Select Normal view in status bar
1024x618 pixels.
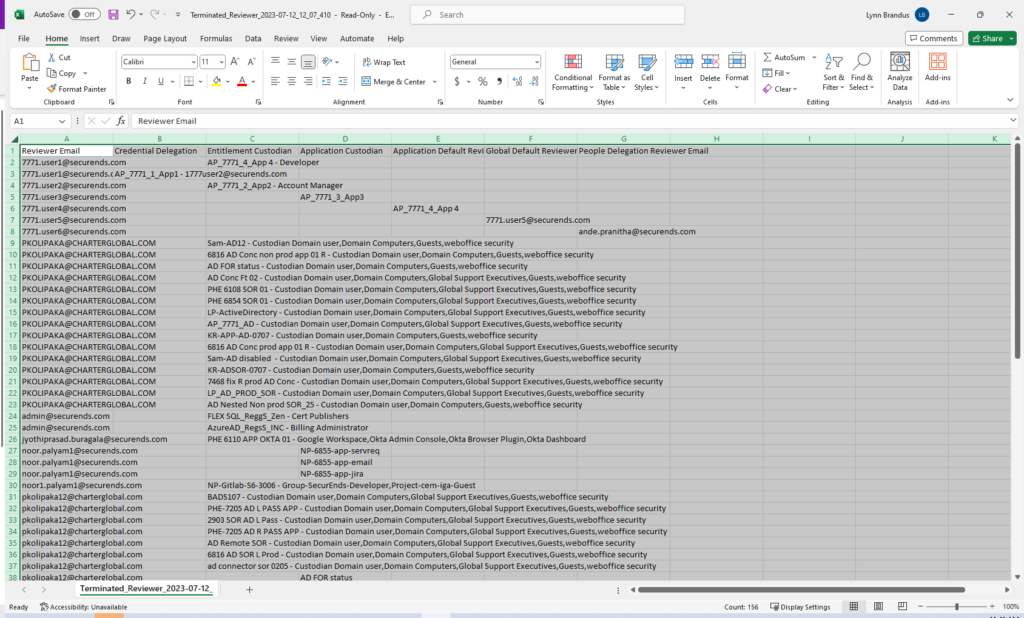854,606
